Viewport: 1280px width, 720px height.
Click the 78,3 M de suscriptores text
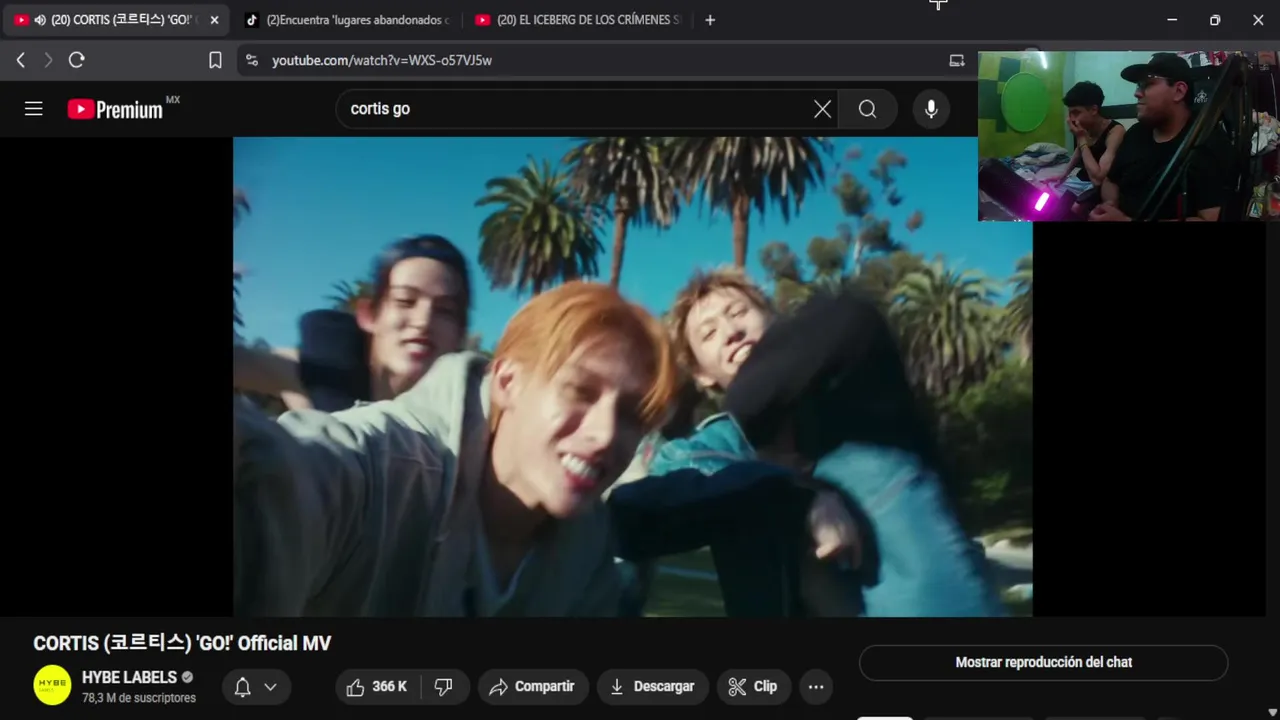pos(139,698)
